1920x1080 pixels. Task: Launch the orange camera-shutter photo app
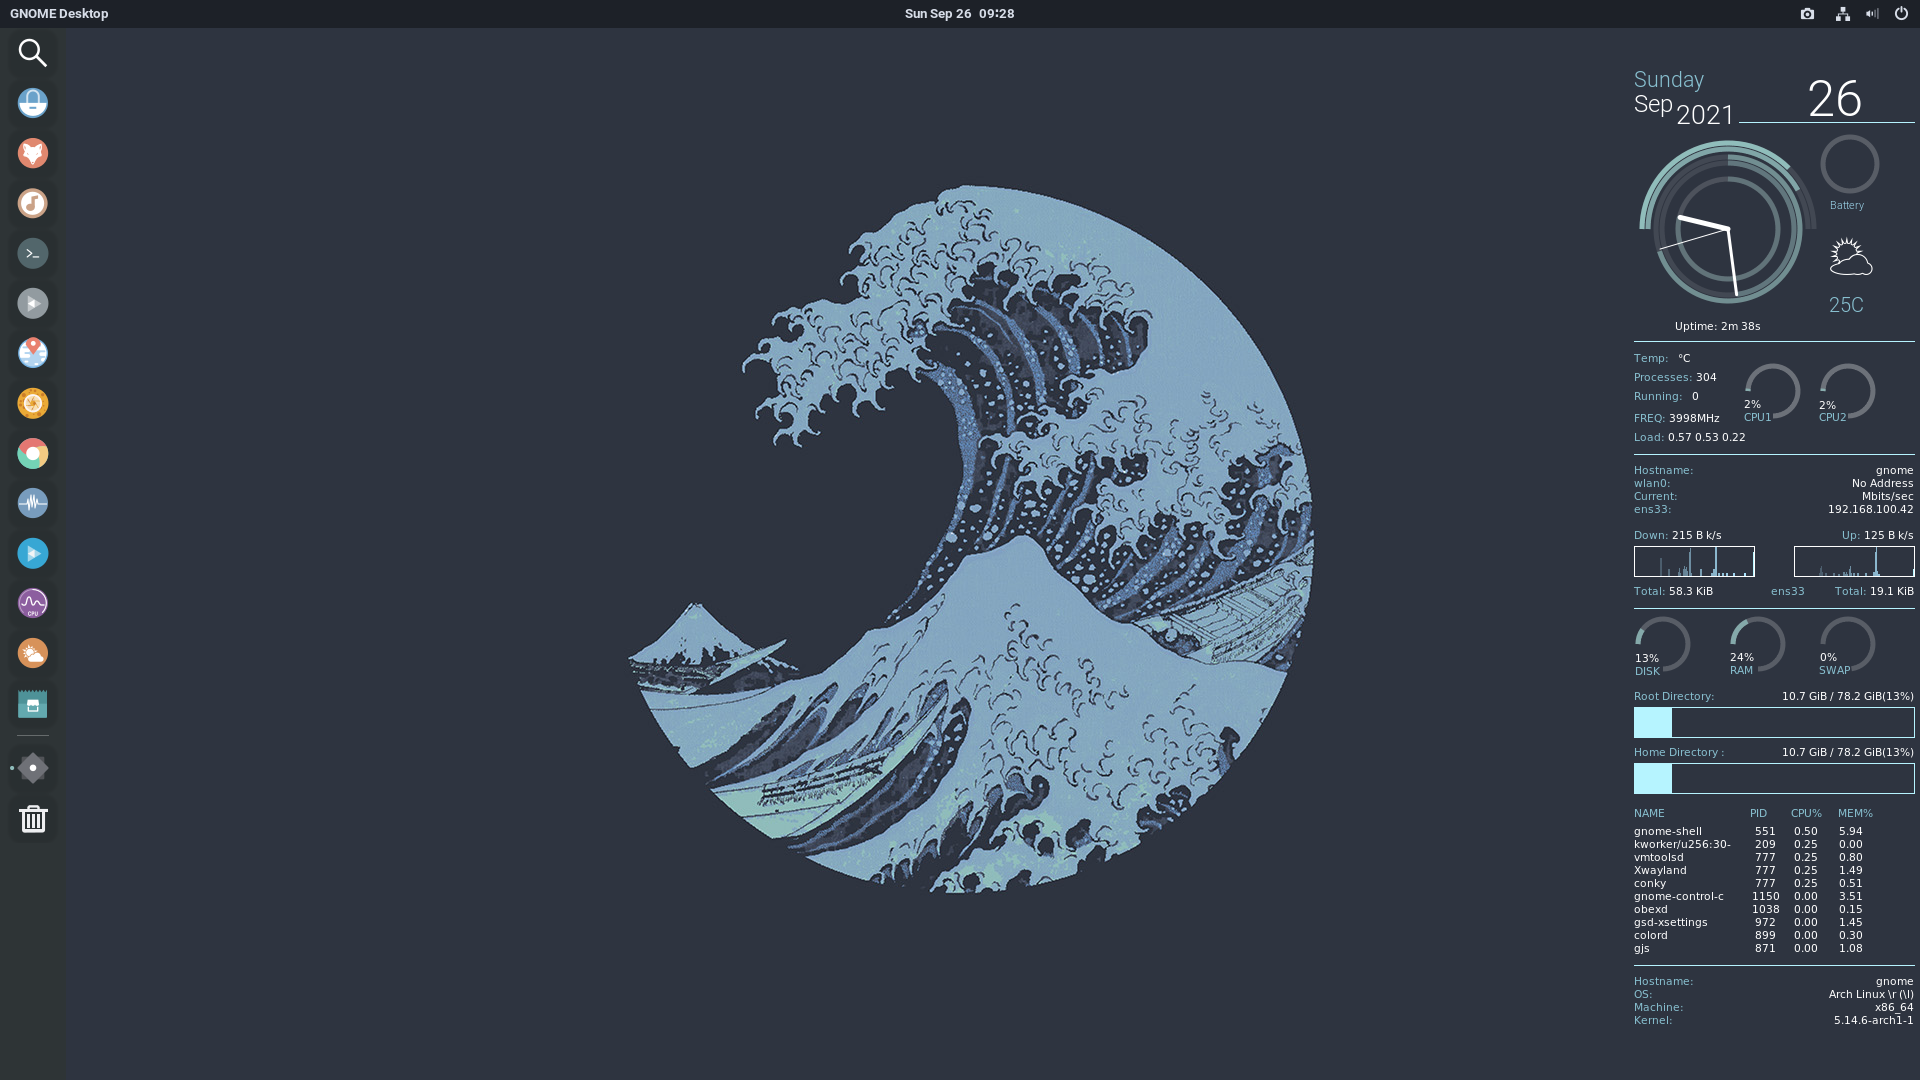pos(33,403)
